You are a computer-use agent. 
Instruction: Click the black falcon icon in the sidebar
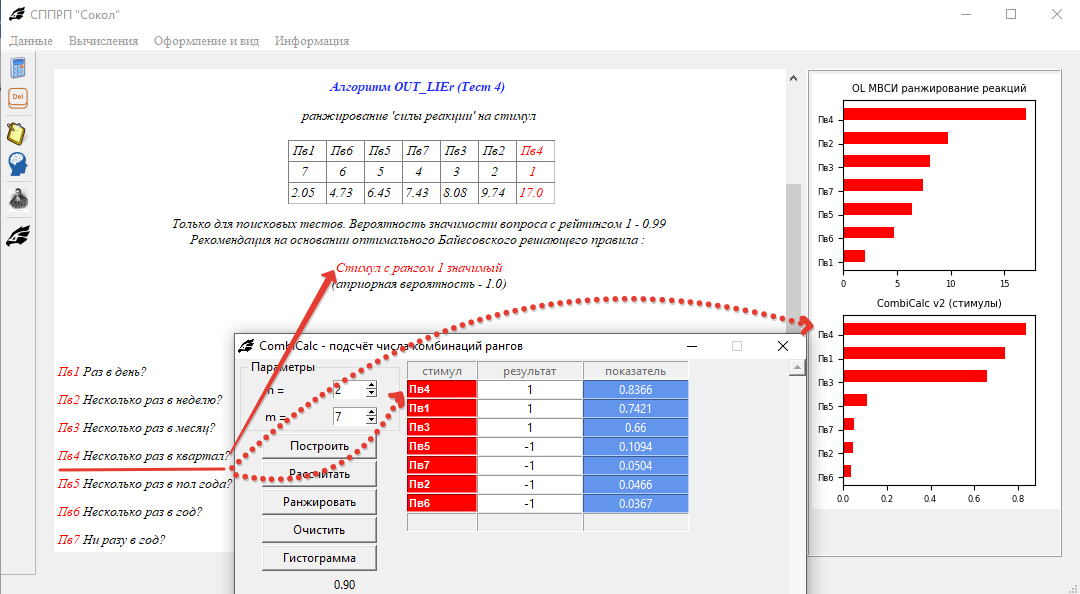point(17,235)
